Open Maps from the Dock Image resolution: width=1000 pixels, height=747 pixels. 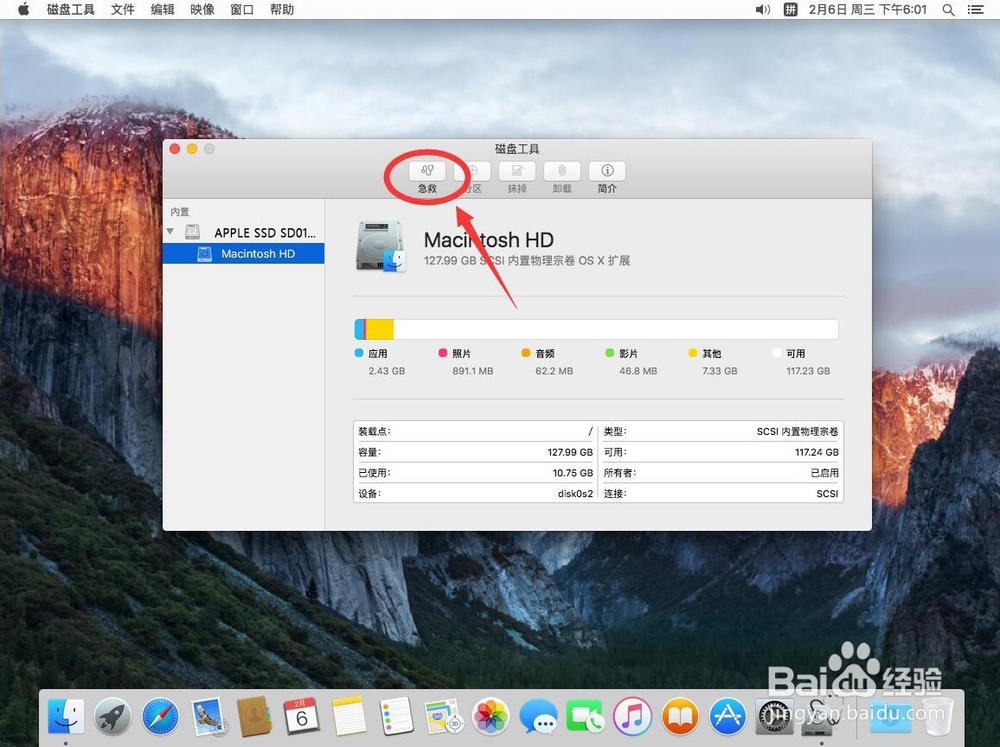click(x=443, y=716)
